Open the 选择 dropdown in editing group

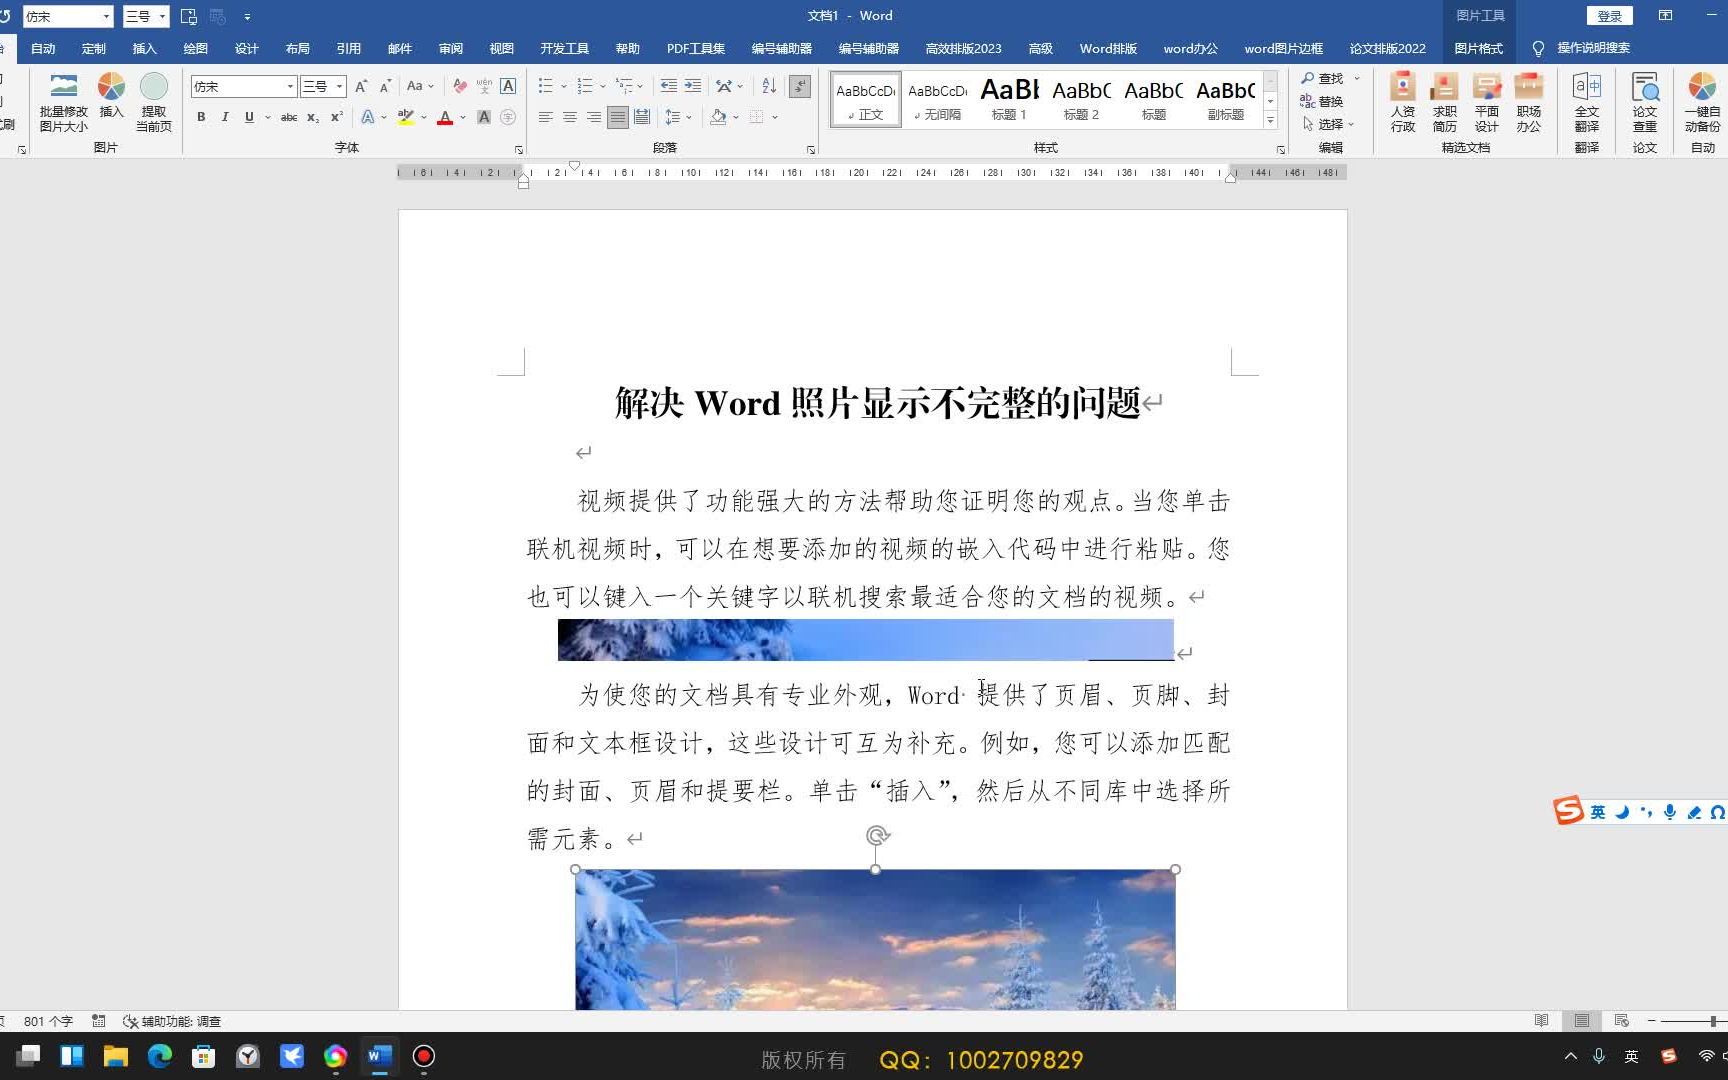click(x=1329, y=124)
